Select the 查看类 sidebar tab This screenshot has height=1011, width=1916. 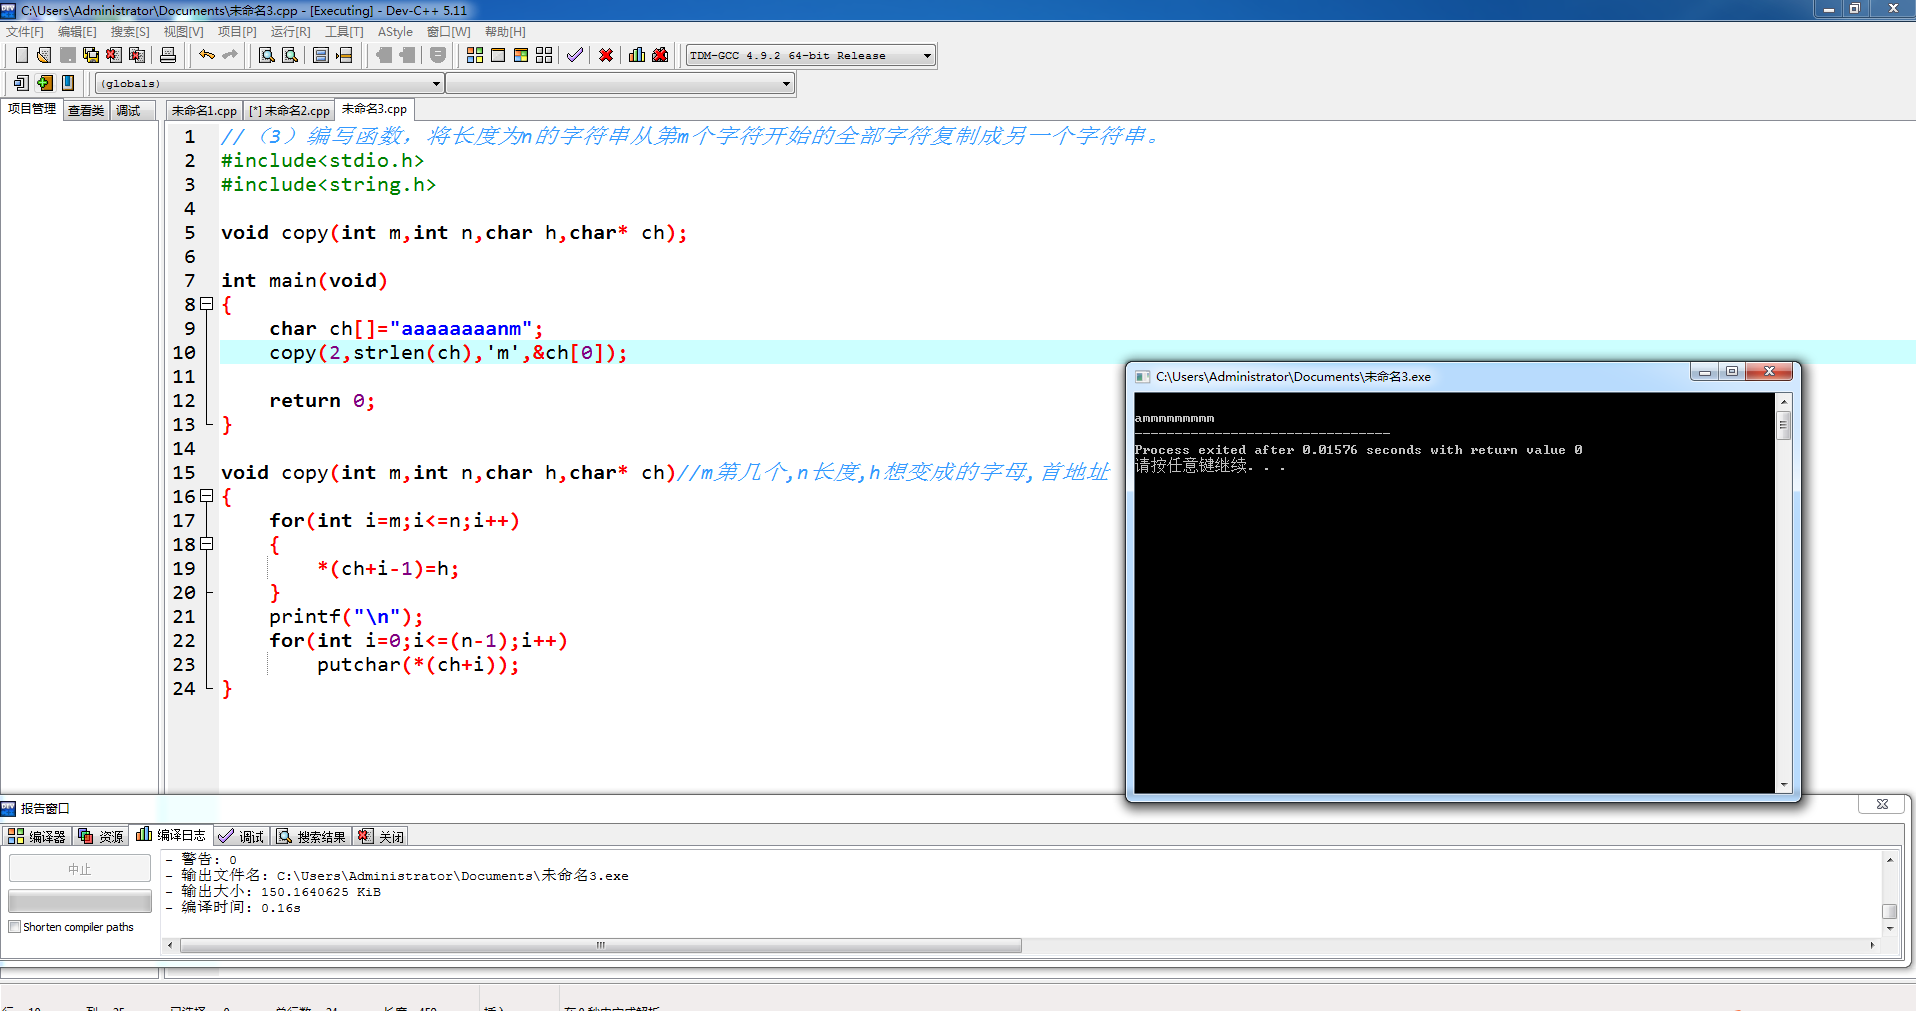click(x=86, y=110)
